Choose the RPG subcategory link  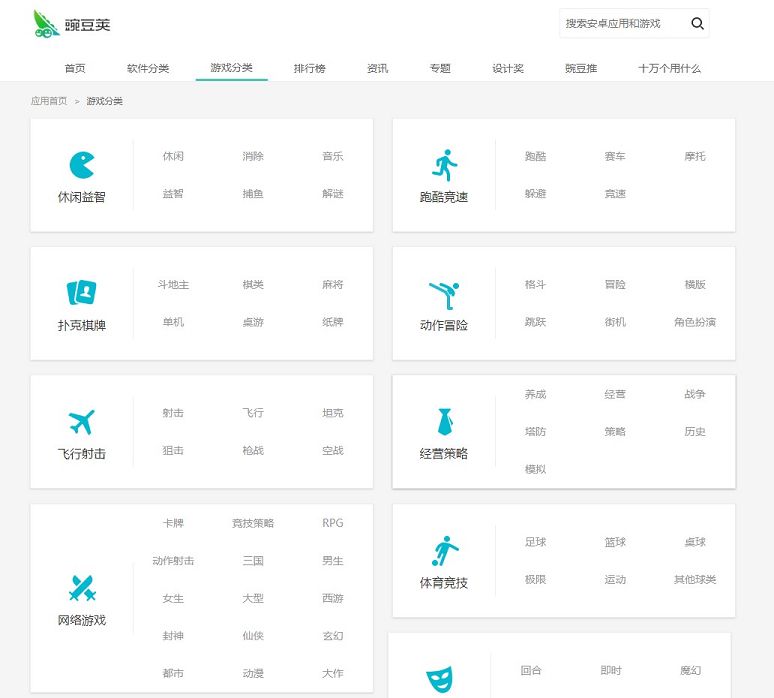[333, 523]
